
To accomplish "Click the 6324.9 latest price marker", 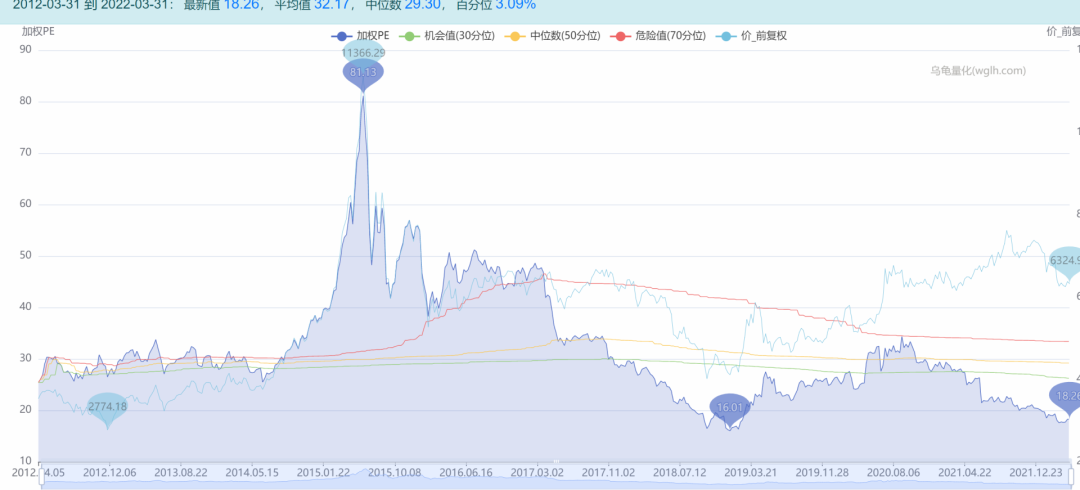I will (1065, 261).
